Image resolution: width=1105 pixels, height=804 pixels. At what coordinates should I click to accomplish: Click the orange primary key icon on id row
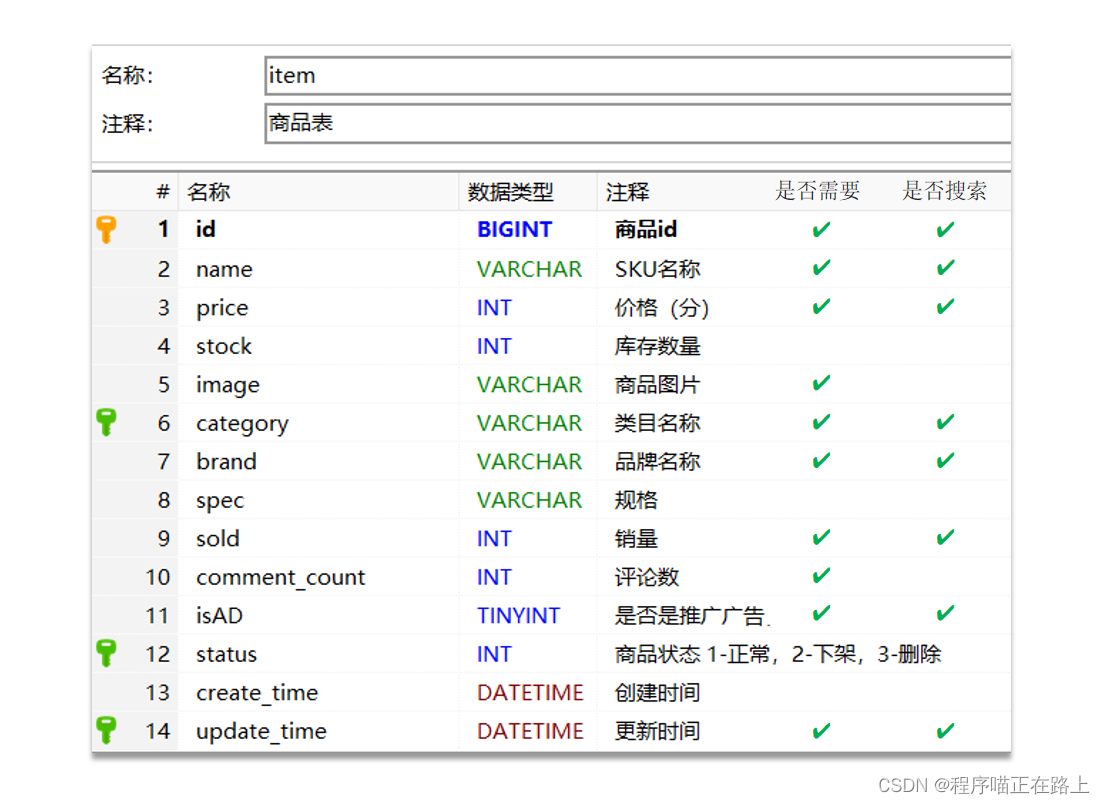(106, 230)
